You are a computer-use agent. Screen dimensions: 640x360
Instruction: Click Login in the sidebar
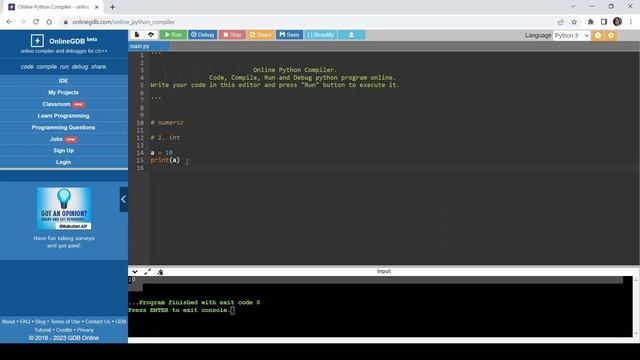[64, 162]
